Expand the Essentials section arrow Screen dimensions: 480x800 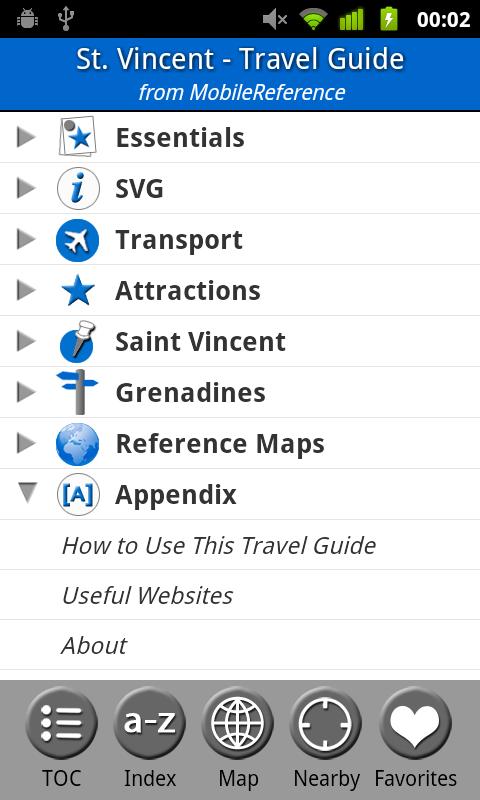26,137
